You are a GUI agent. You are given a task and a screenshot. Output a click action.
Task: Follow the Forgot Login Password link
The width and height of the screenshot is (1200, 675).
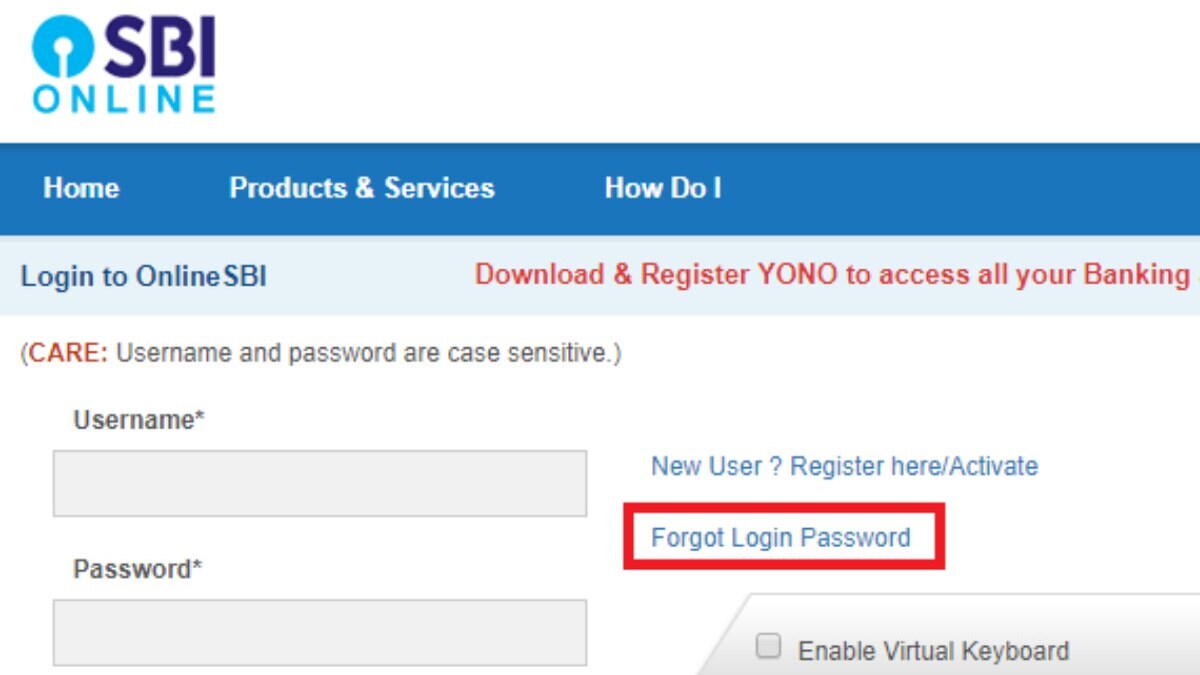click(780, 538)
